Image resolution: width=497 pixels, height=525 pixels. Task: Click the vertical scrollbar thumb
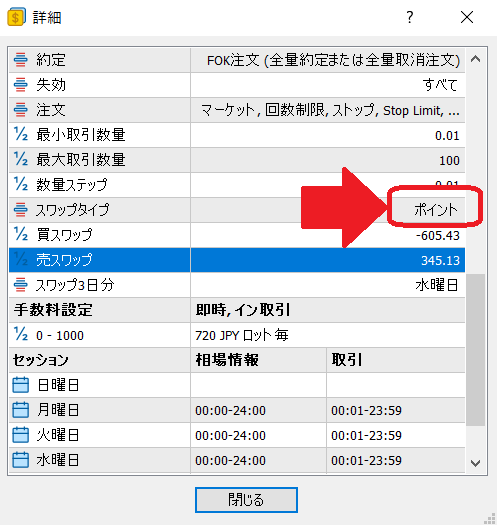pos(475,350)
